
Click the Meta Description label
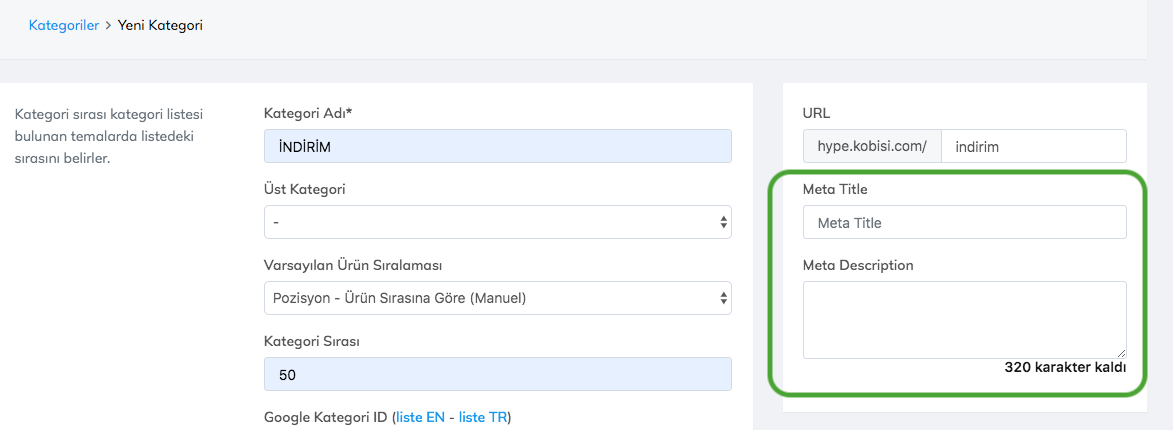[x=858, y=265]
